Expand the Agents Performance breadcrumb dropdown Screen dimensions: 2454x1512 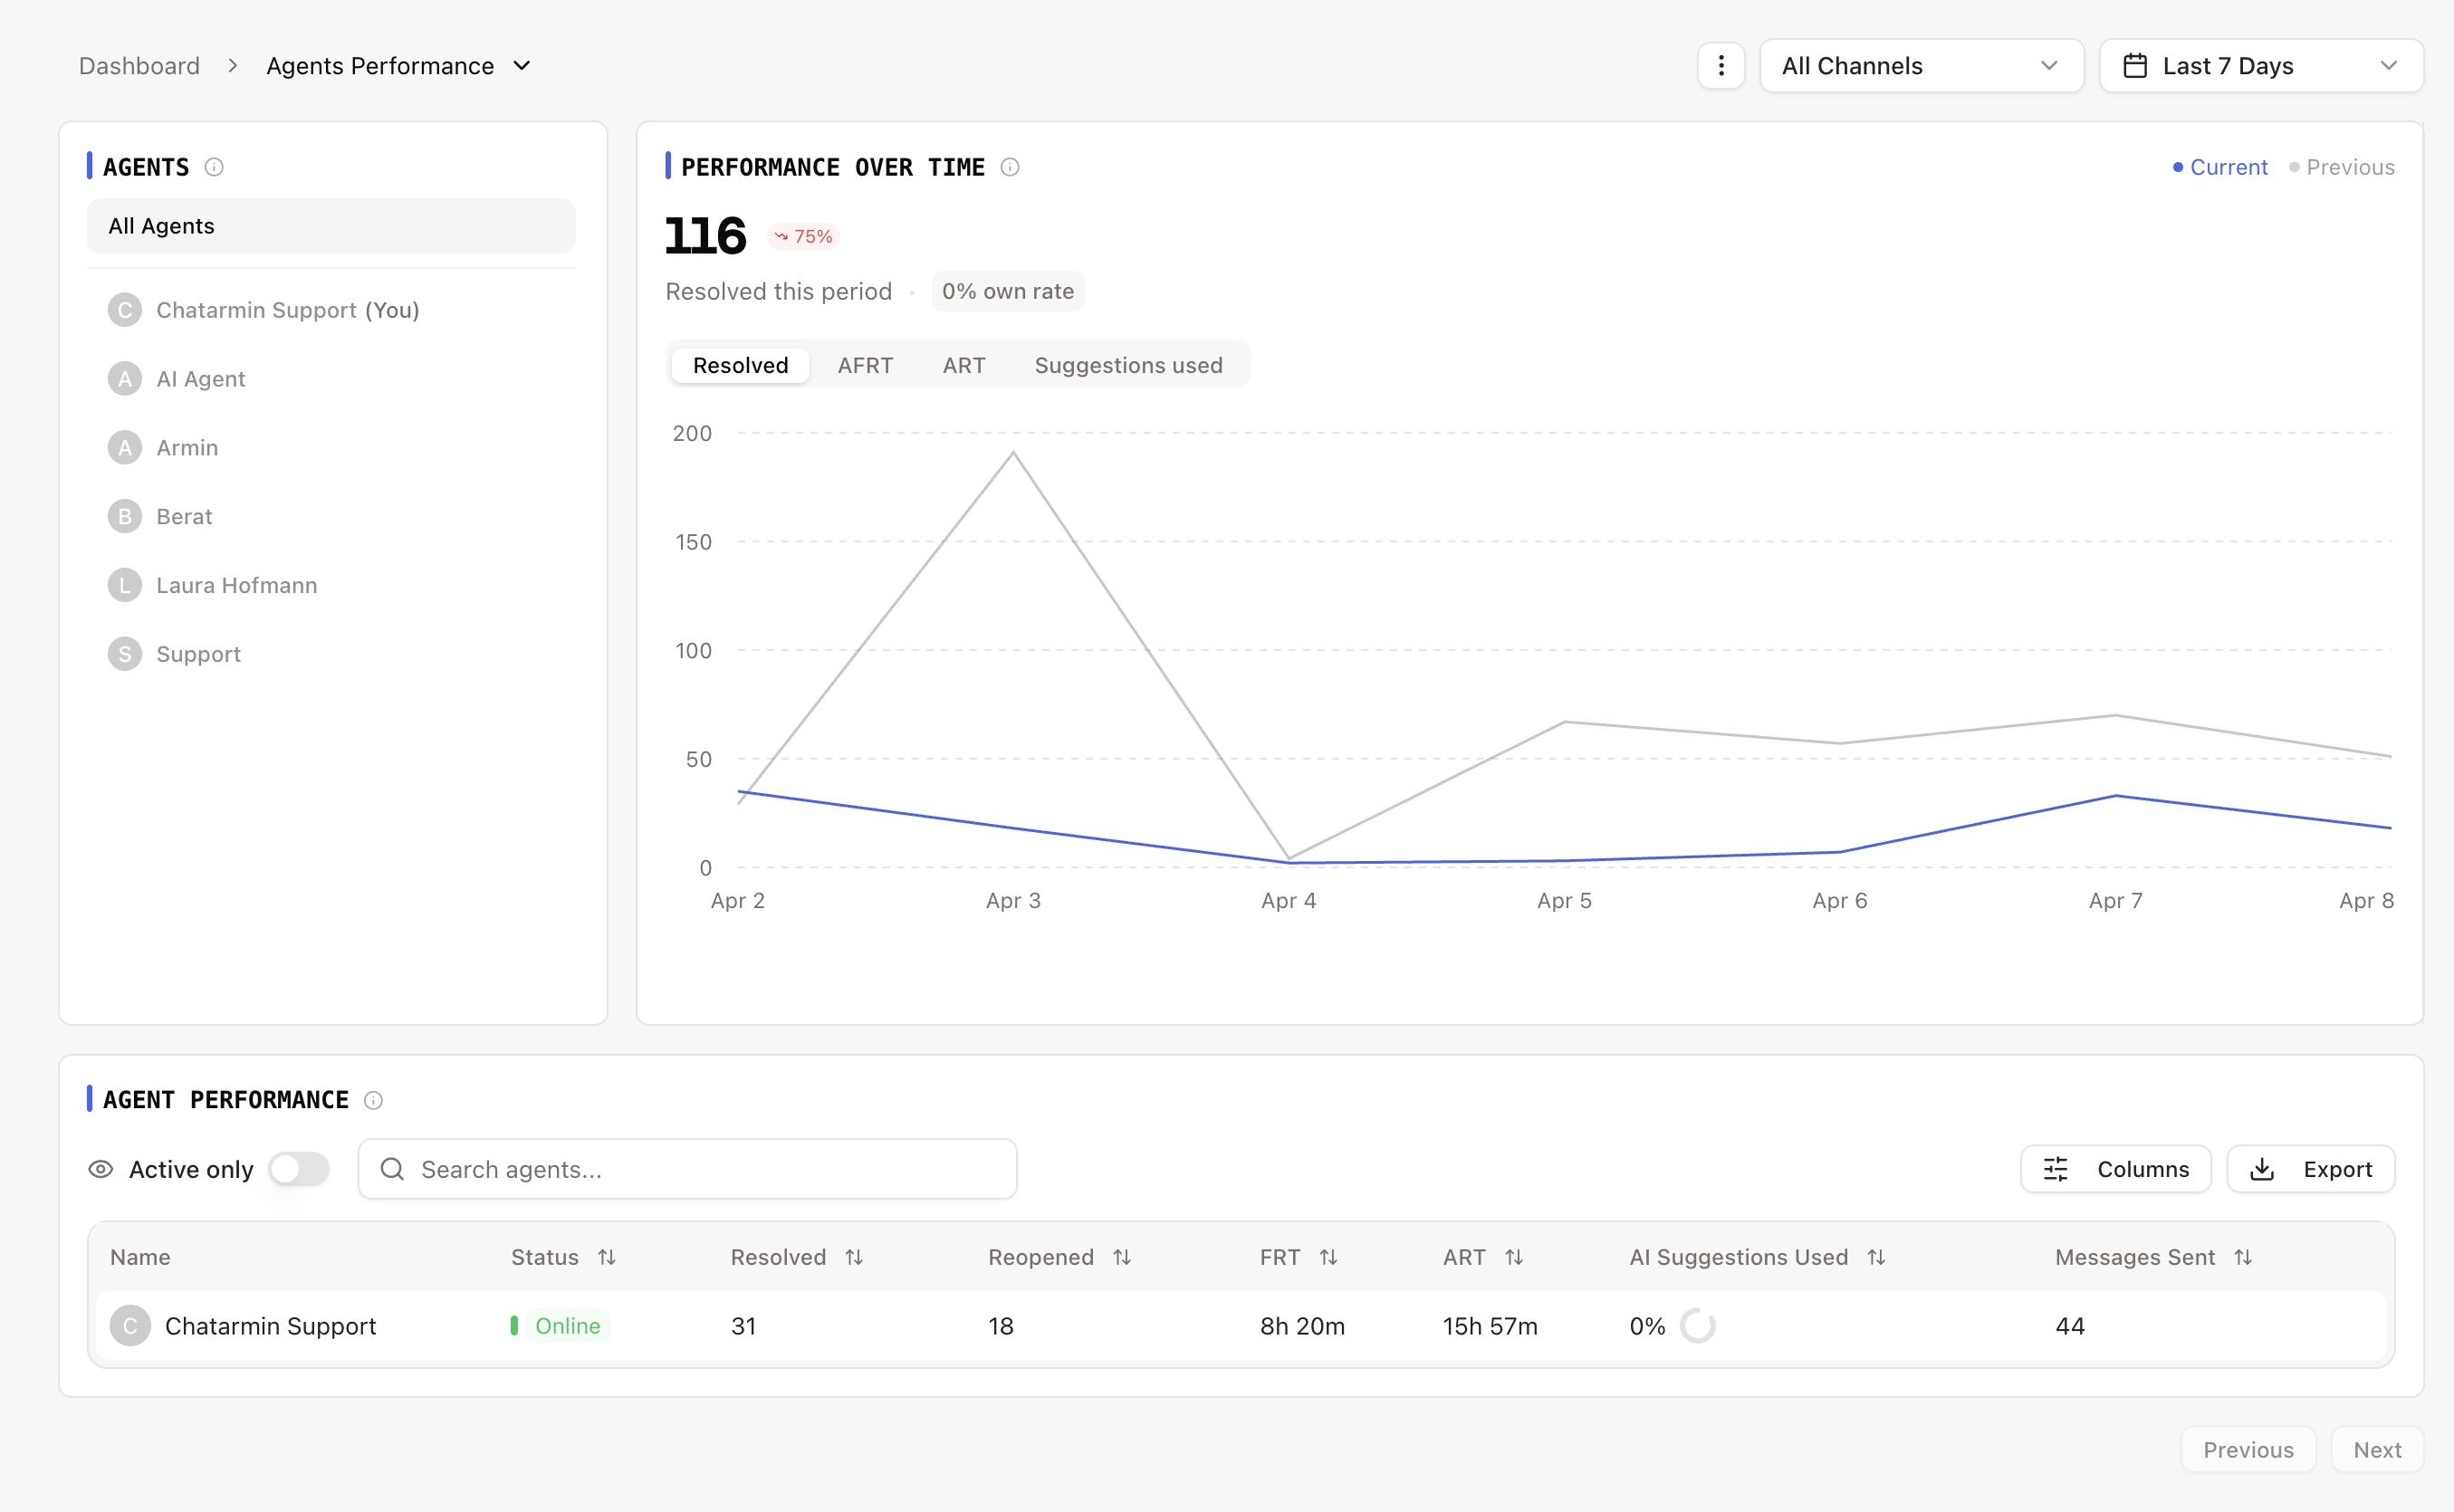coord(522,66)
